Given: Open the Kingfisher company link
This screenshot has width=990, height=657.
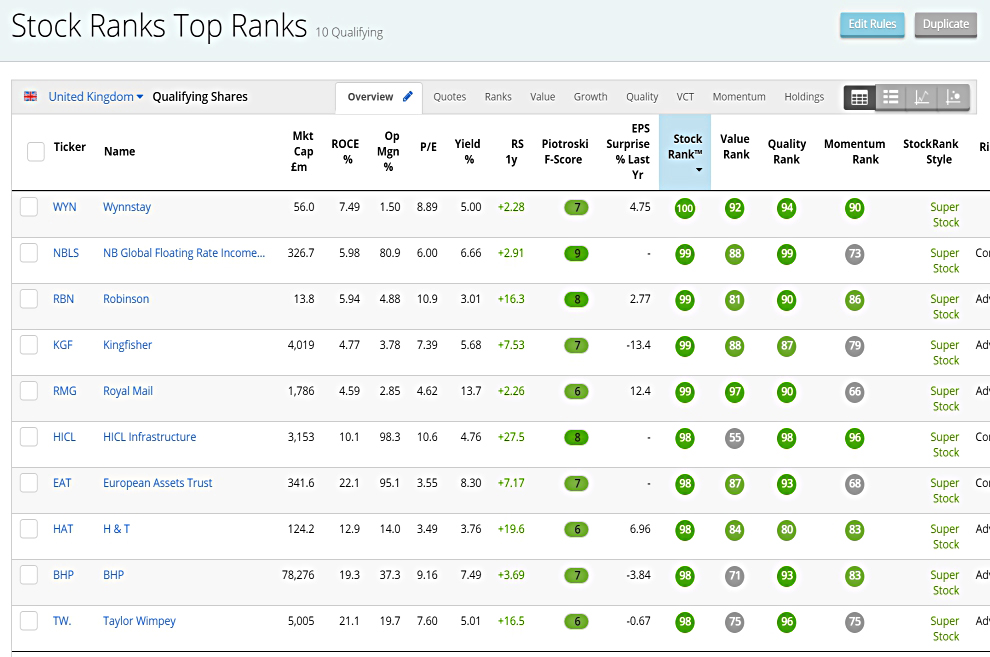Looking at the screenshot, I should [128, 345].
